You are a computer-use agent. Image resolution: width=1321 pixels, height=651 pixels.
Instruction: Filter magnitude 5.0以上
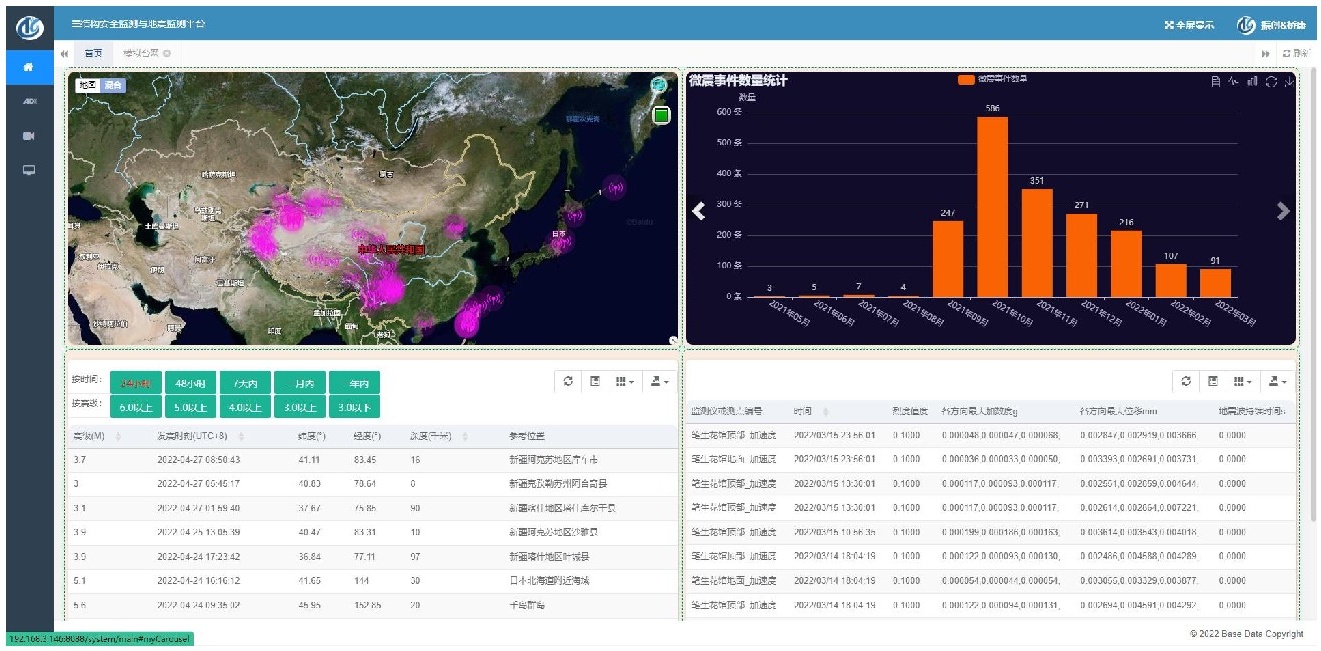click(x=190, y=407)
